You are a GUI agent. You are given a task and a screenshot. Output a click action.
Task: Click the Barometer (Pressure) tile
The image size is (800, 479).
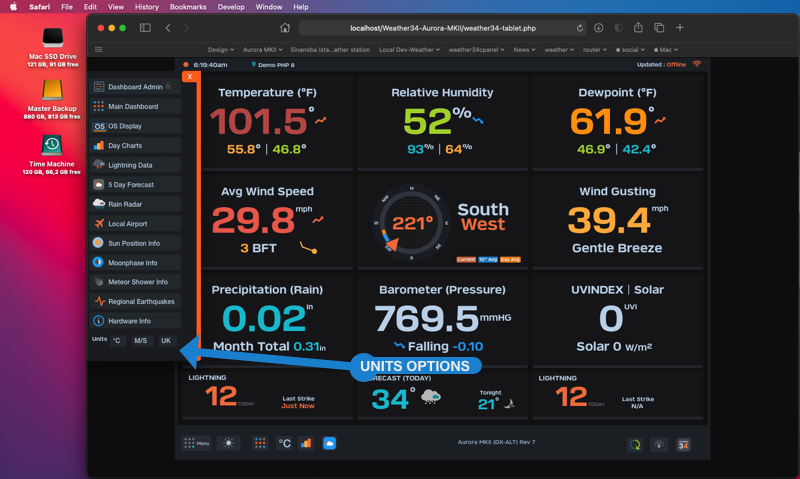pos(442,319)
